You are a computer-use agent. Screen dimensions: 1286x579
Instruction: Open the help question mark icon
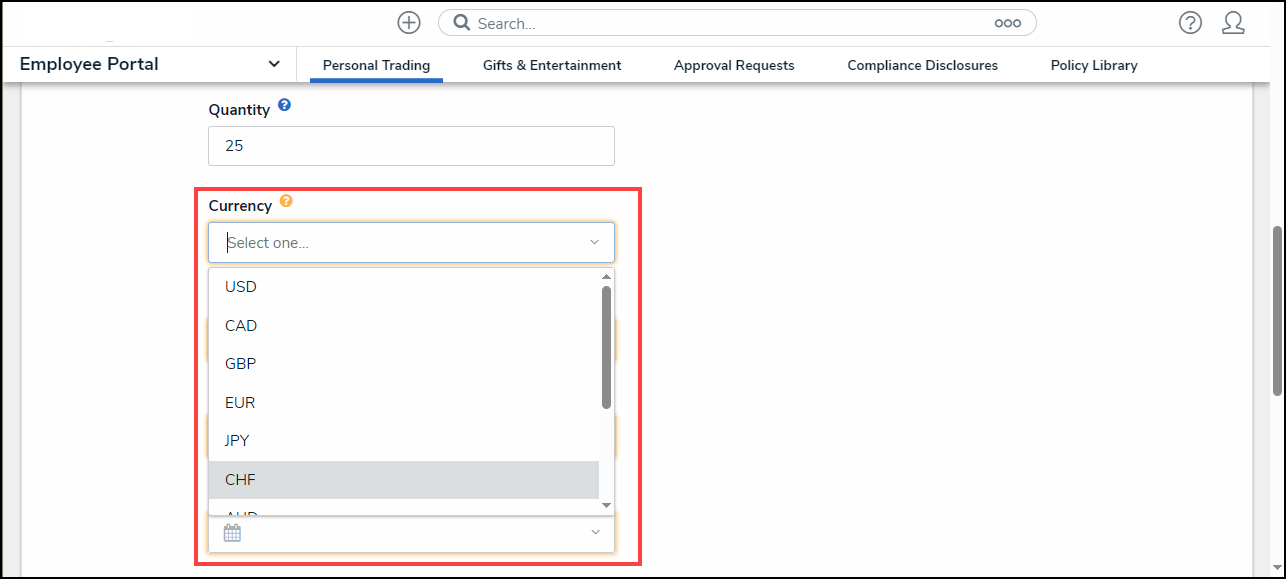pos(1190,23)
